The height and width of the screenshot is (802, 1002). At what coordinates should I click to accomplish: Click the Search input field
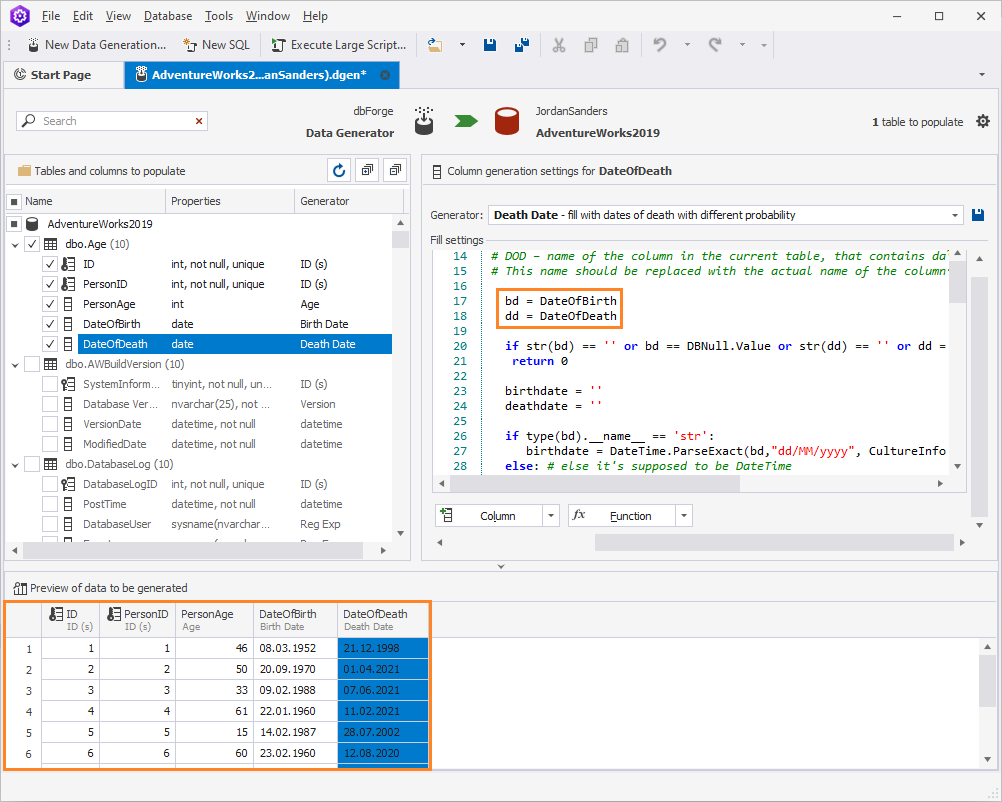coord(112,121)
